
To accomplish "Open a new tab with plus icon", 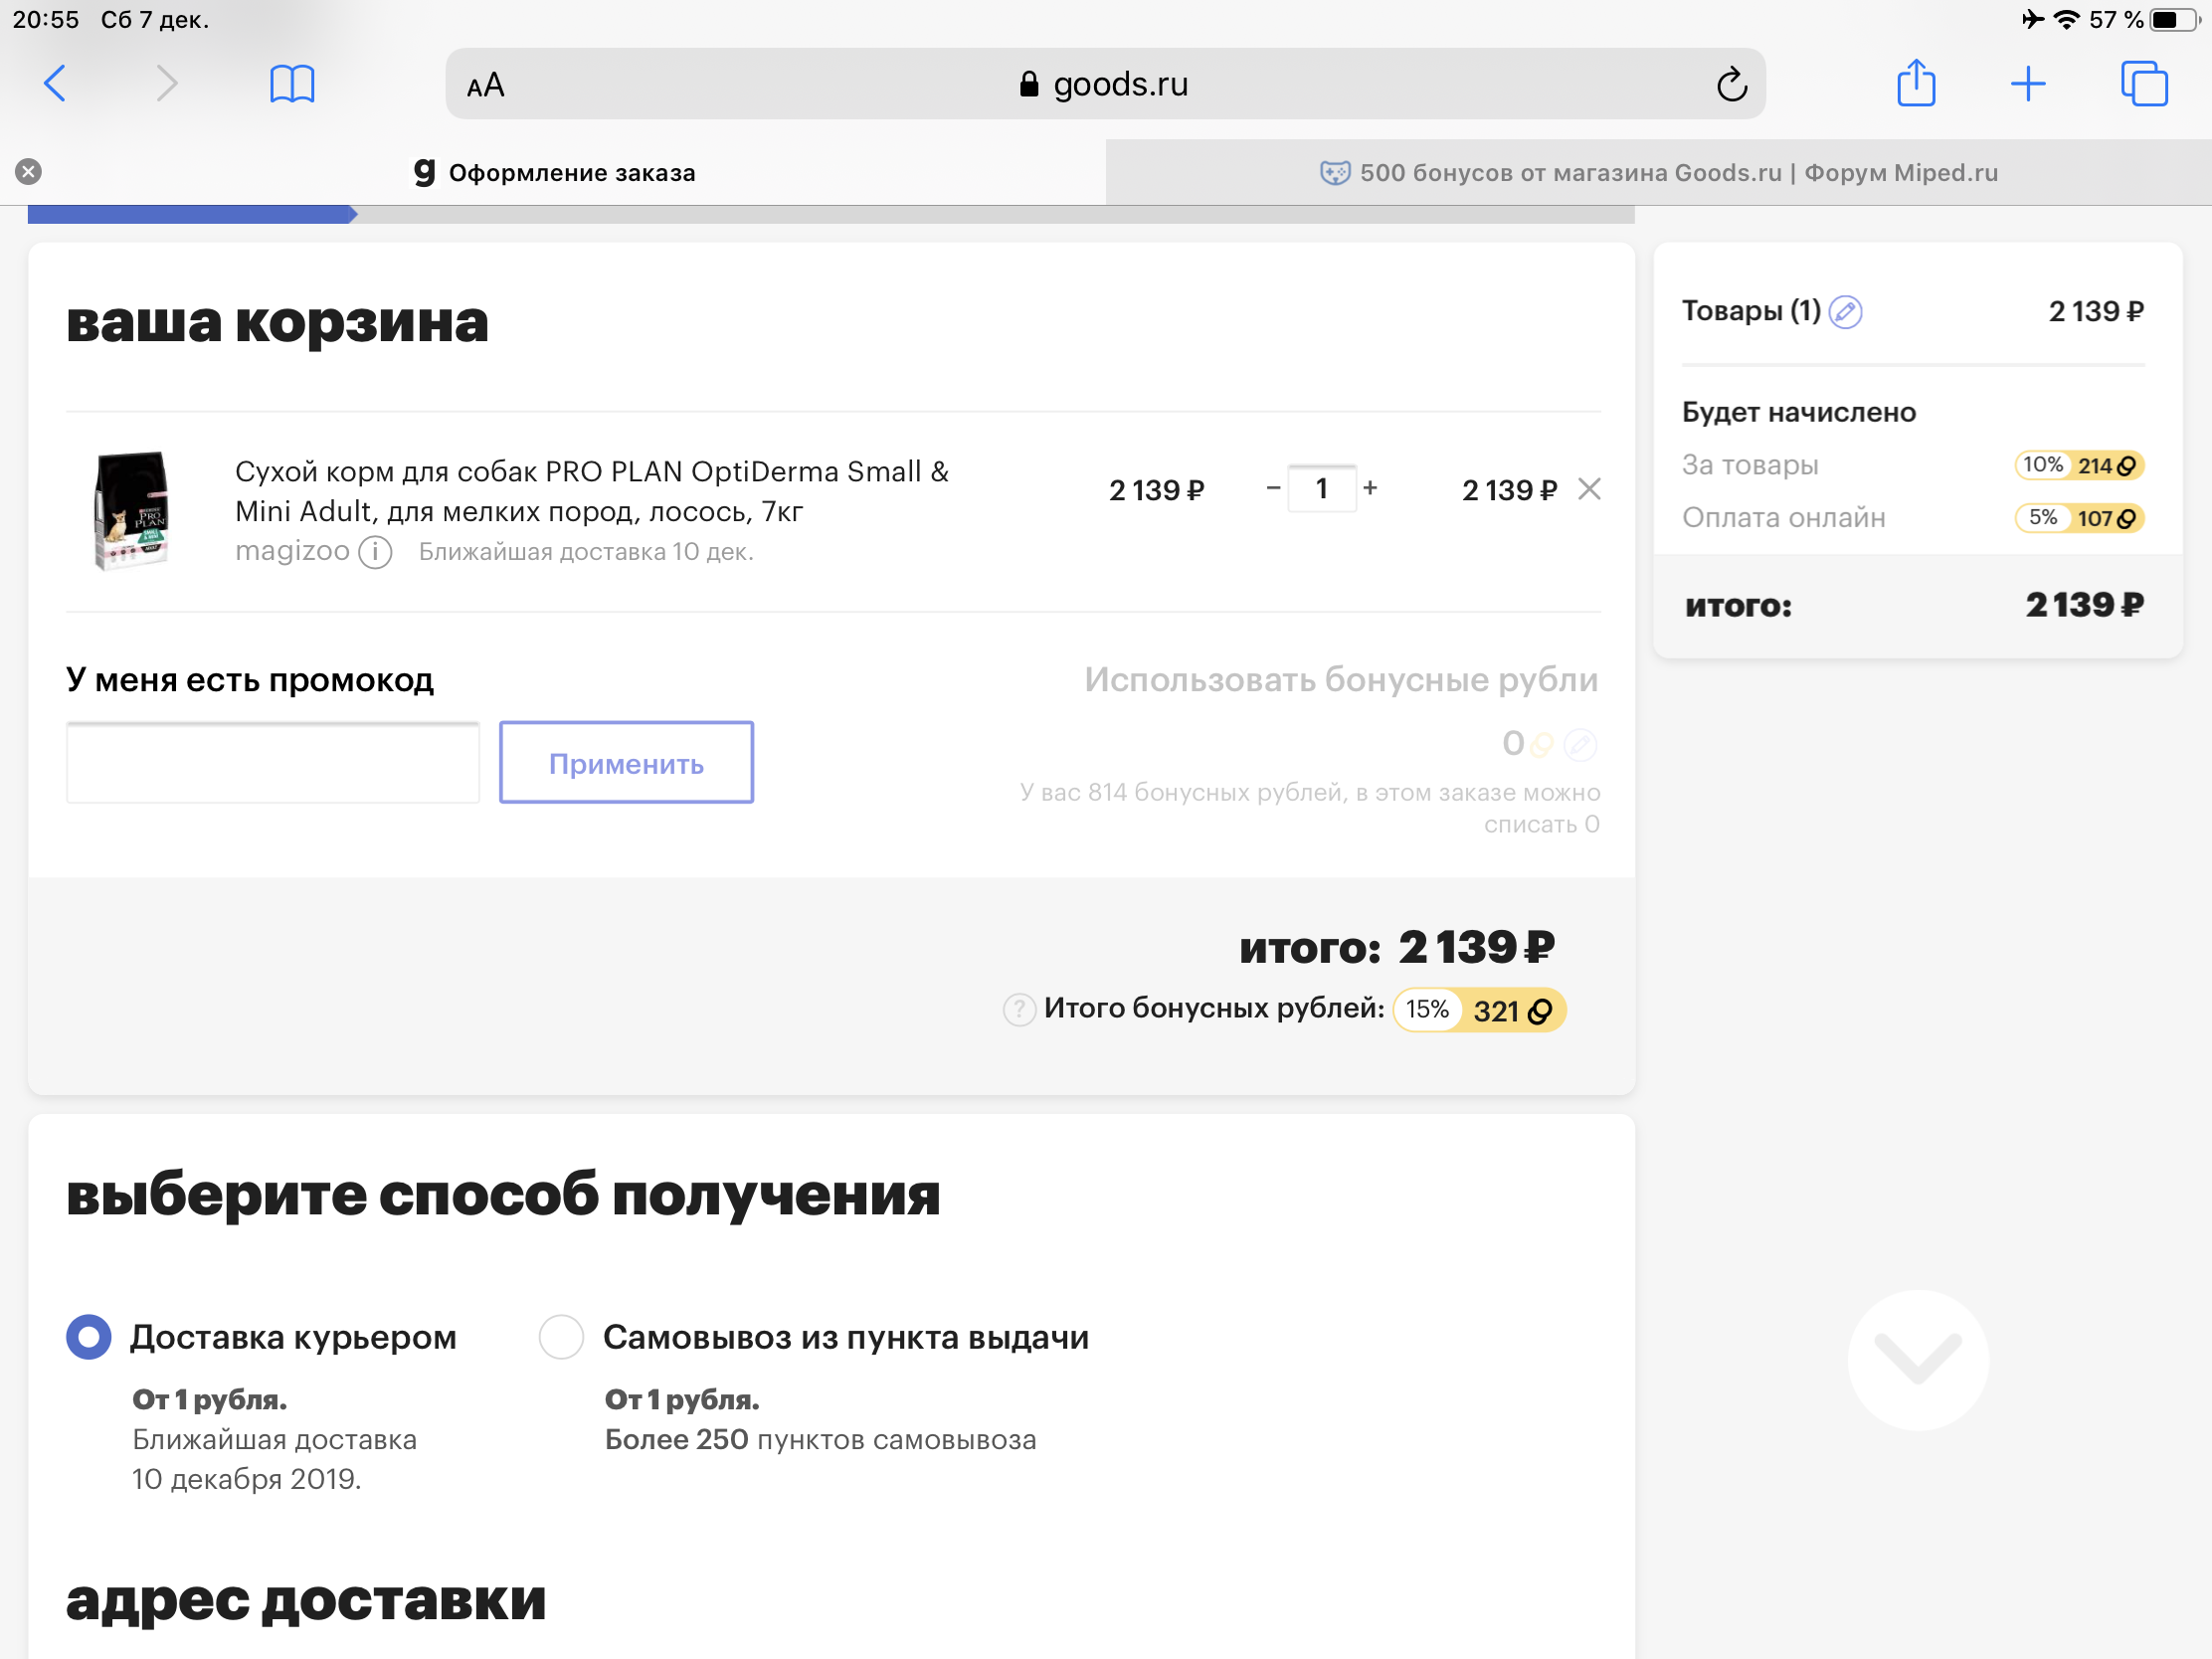I will point(2028,84).
